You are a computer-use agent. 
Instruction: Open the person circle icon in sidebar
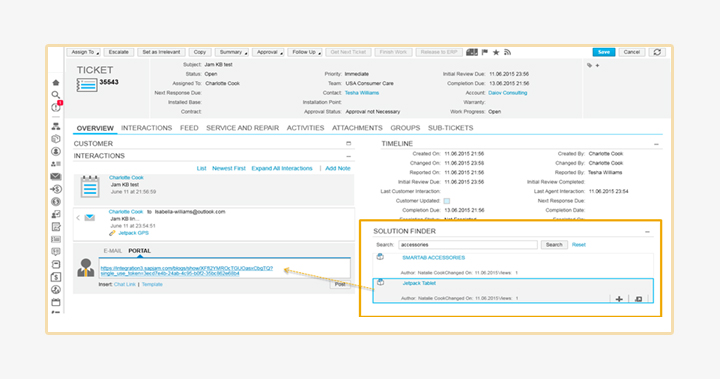pos(56,151)
